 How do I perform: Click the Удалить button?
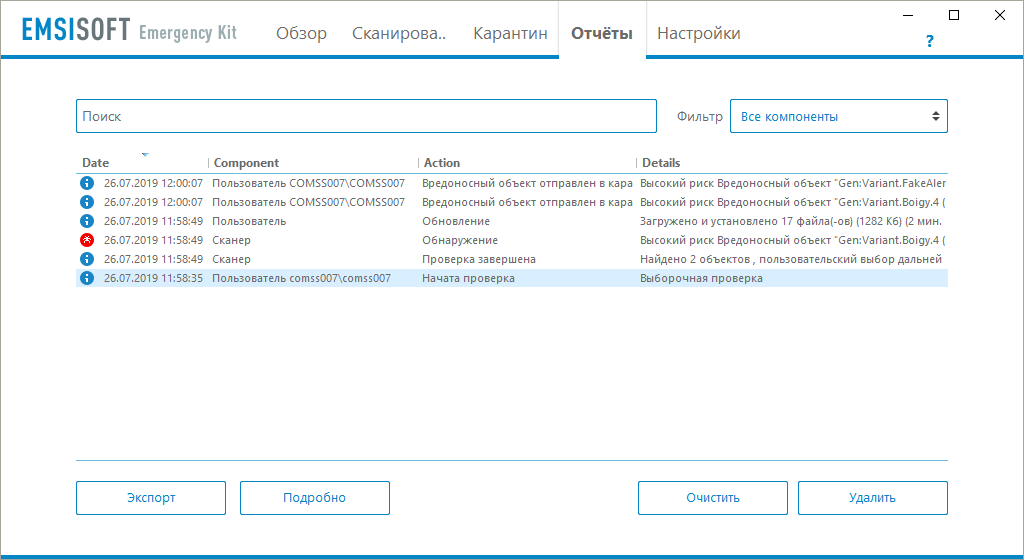pyautogui.click(x=872, y=498)
